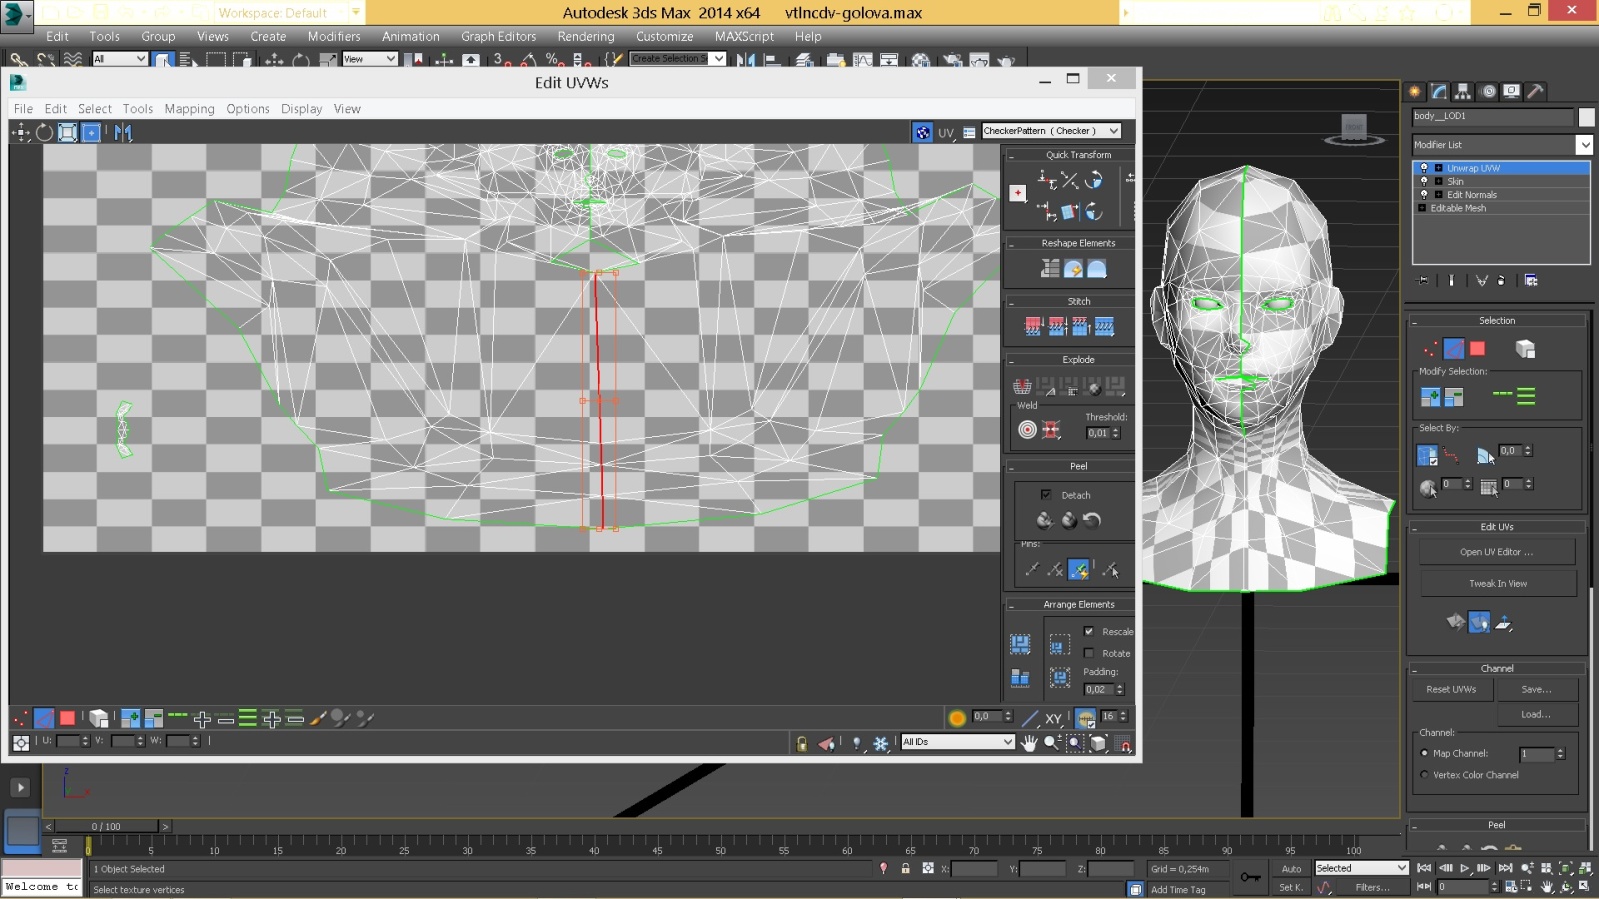Click the Threshold spinner arrows in Weld
This screenshot has width=1599, height=899.
(1116, 433)
